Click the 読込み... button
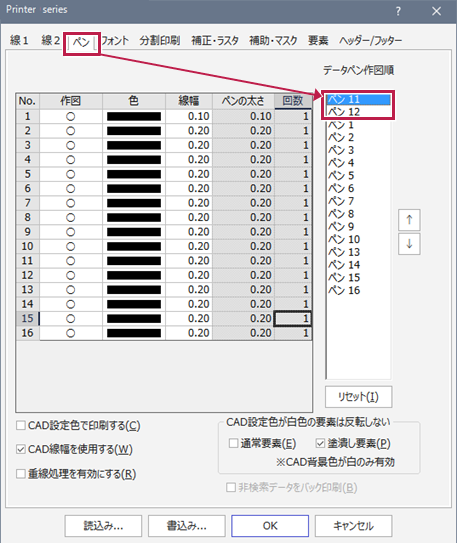Image resolution: width=457 pixels, height=543 pixels. [x=103, y=526]
